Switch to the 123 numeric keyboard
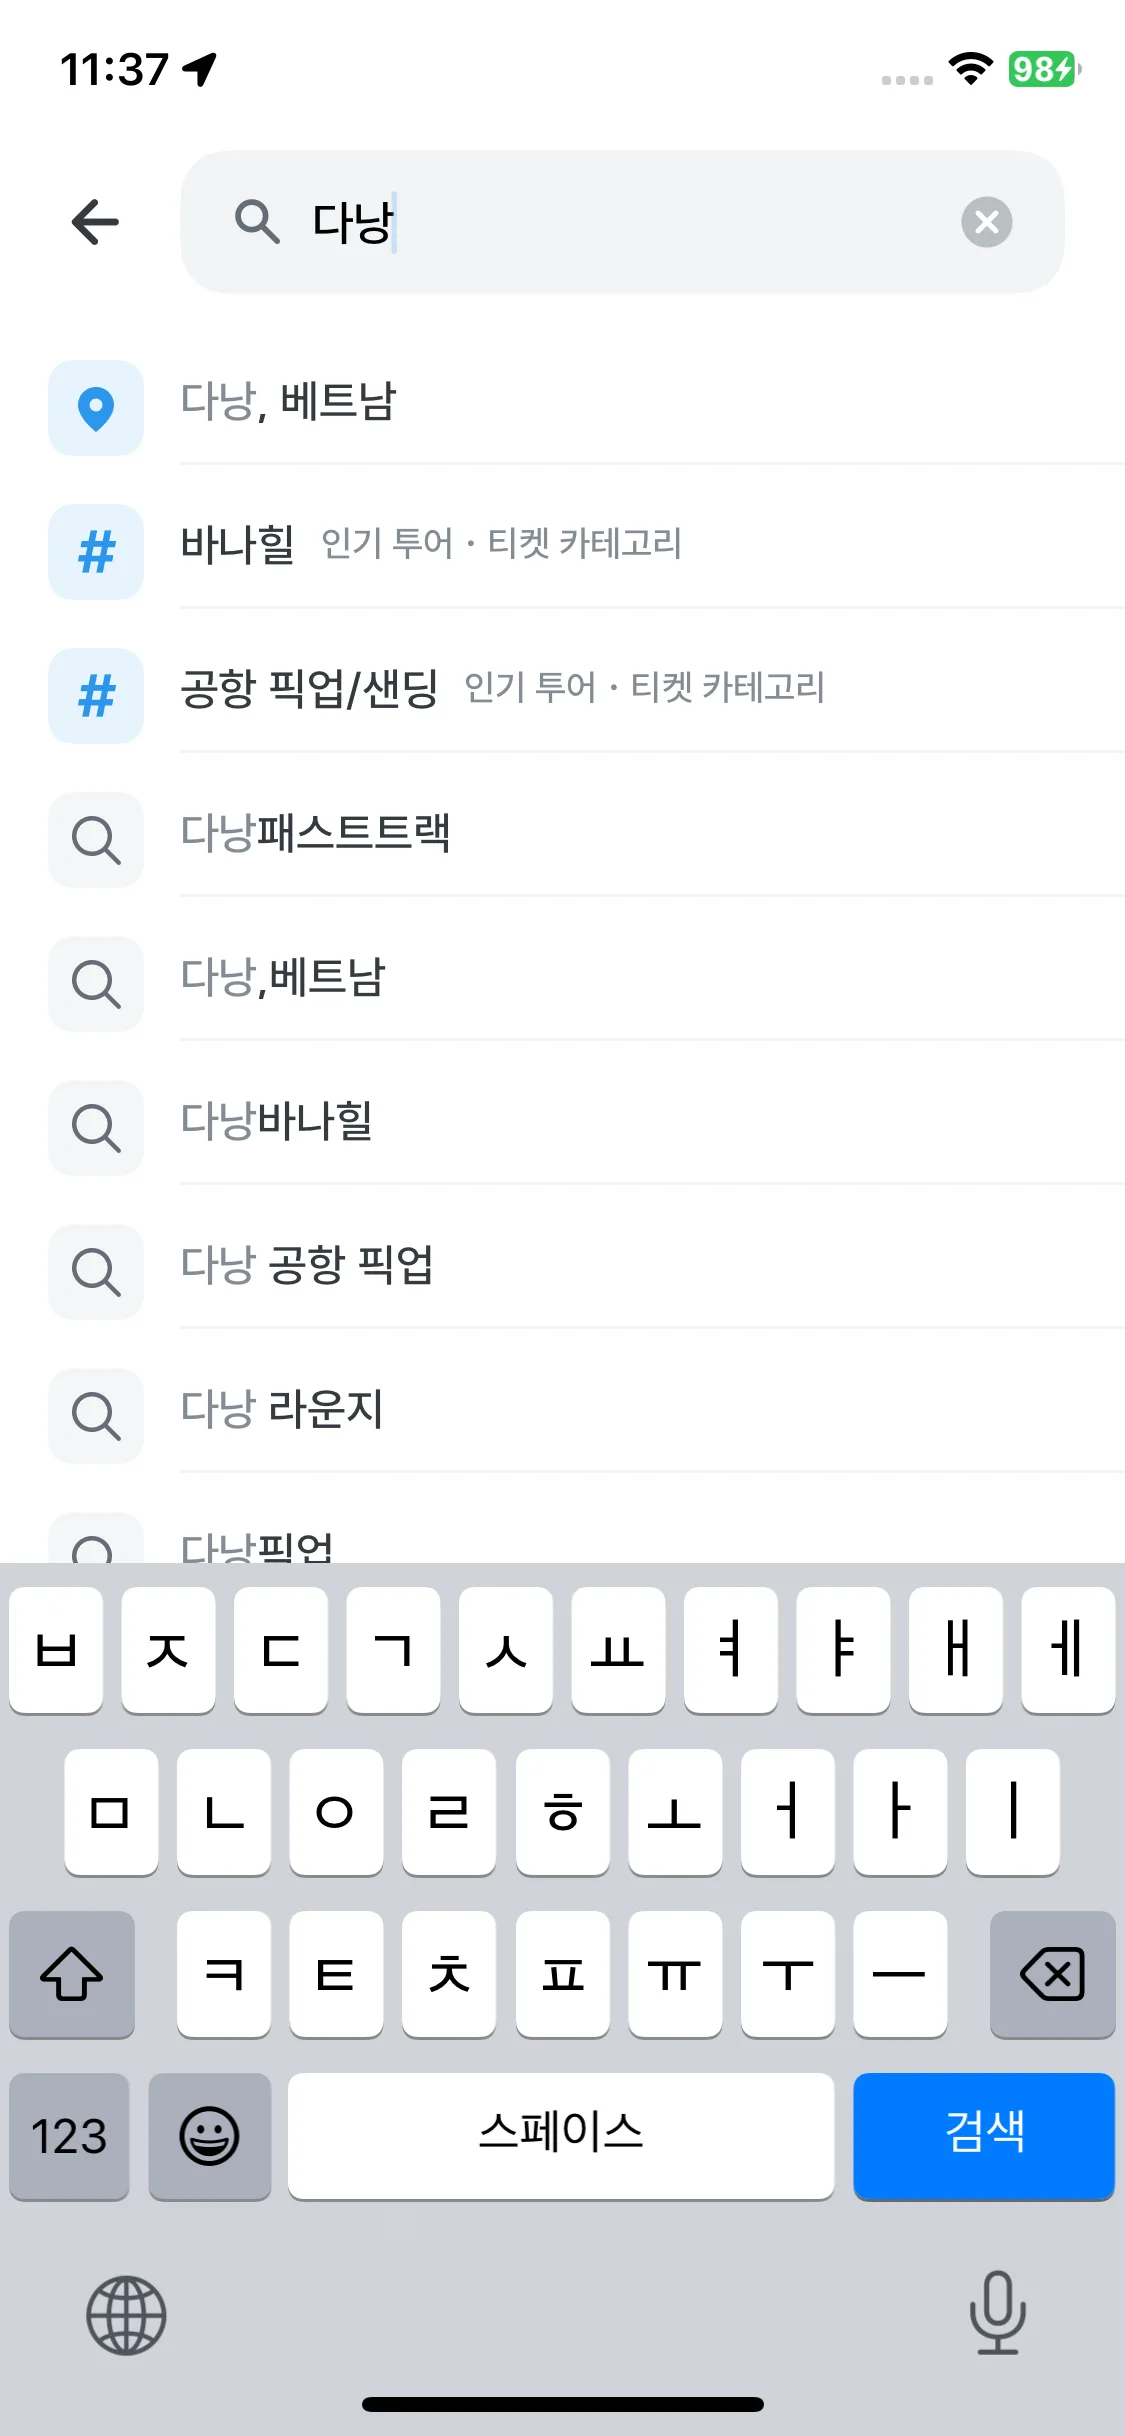The width and height of the screenshot is (1125, 2436). point(69,2136)
